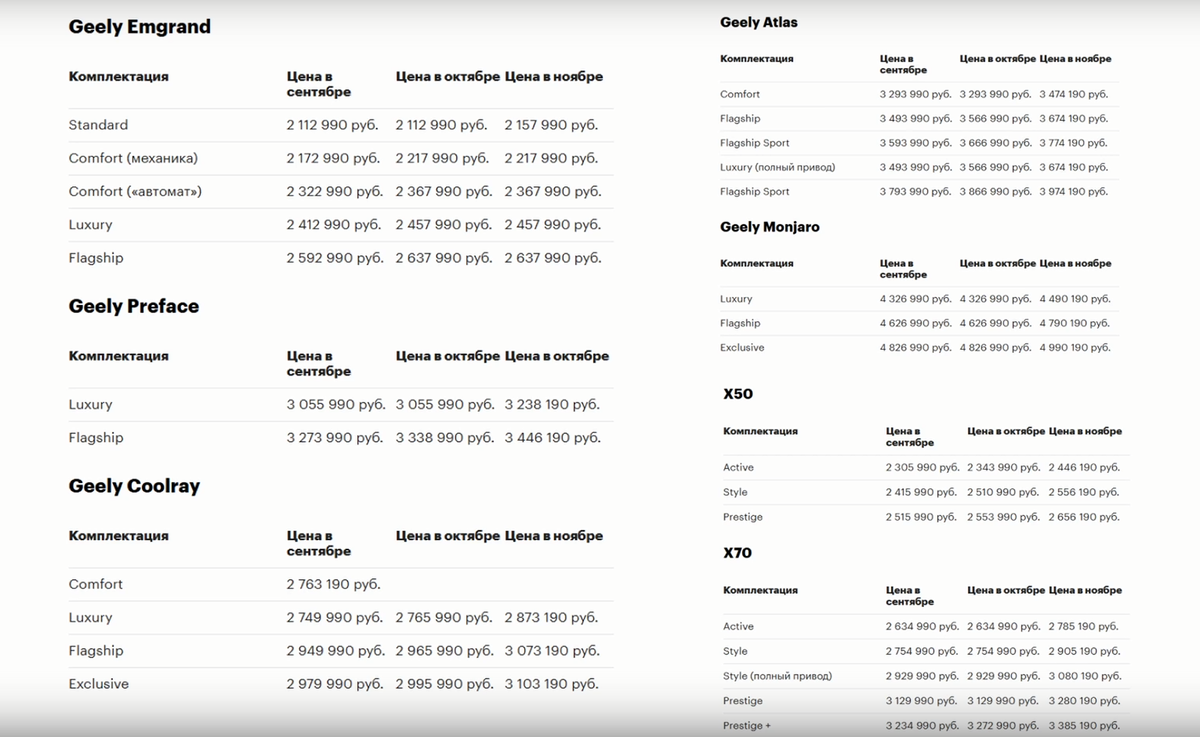The width and height of the screenshot is (1200, 737).
Task: Select X50 Style September price "2 415 990 руб."
Action: pyautogui.click(x=921, y=492)
